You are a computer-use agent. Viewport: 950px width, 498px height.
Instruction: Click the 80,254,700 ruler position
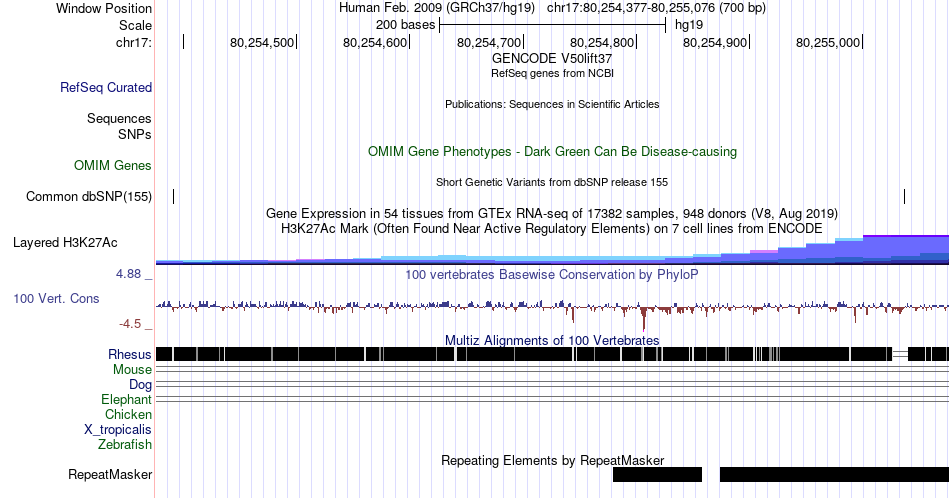(x=489, y=42)
